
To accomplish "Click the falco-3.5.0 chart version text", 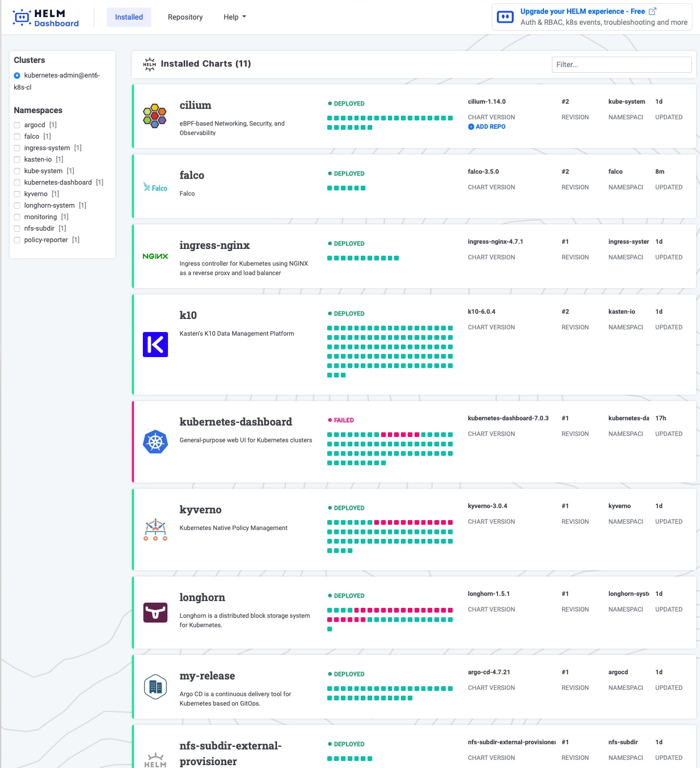I will click(483, 172).
